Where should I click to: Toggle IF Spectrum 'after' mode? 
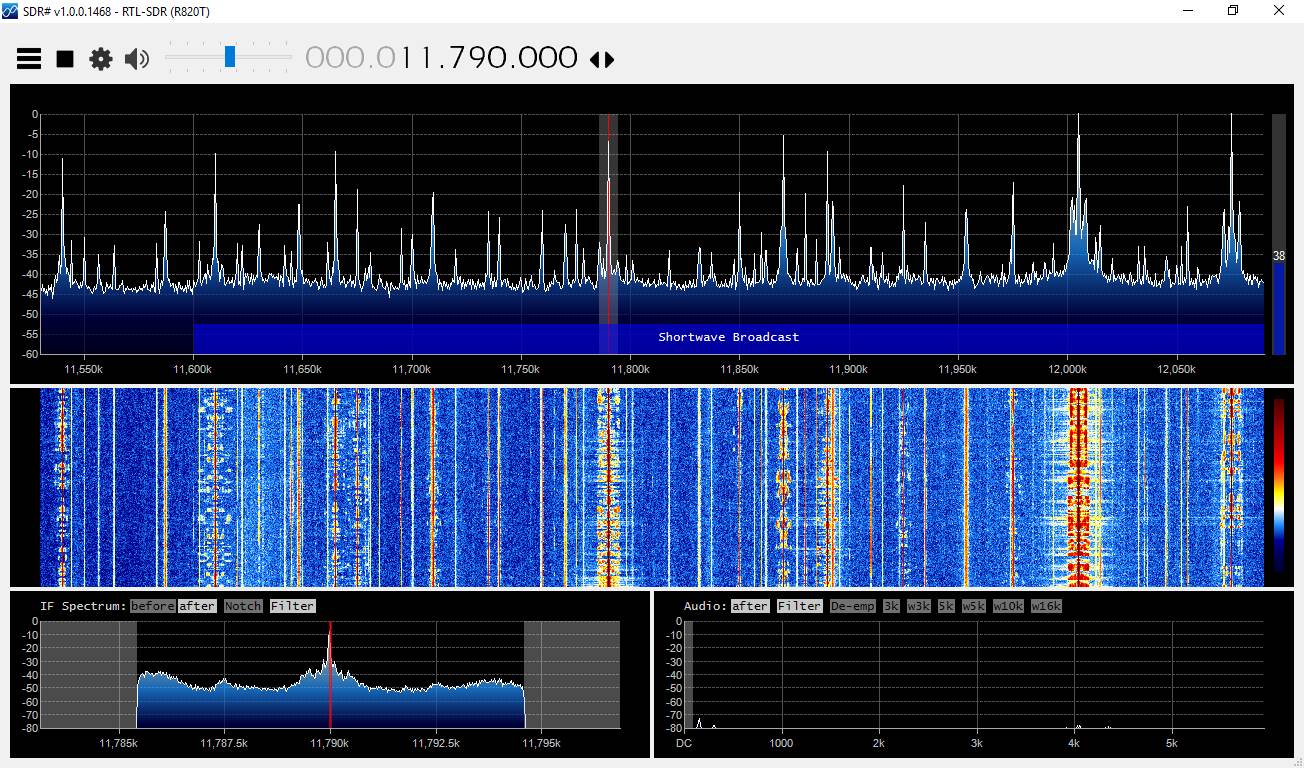click(x=198, y=606)
